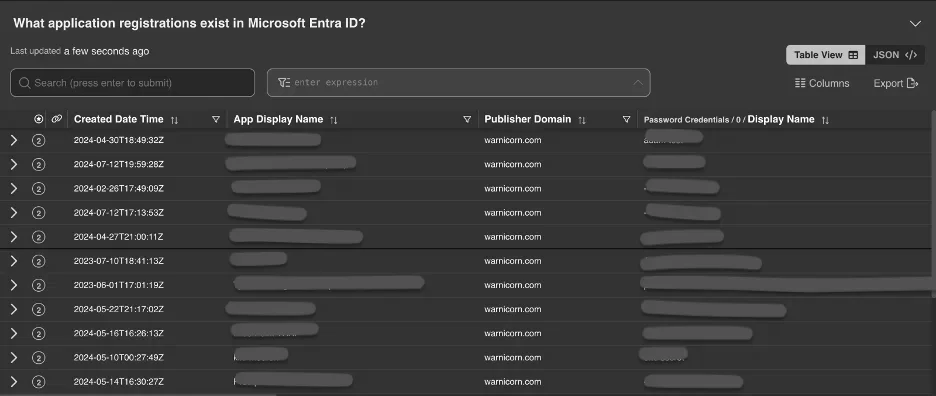
Task: Sort by Created Date Time
Action: point(174,120)
